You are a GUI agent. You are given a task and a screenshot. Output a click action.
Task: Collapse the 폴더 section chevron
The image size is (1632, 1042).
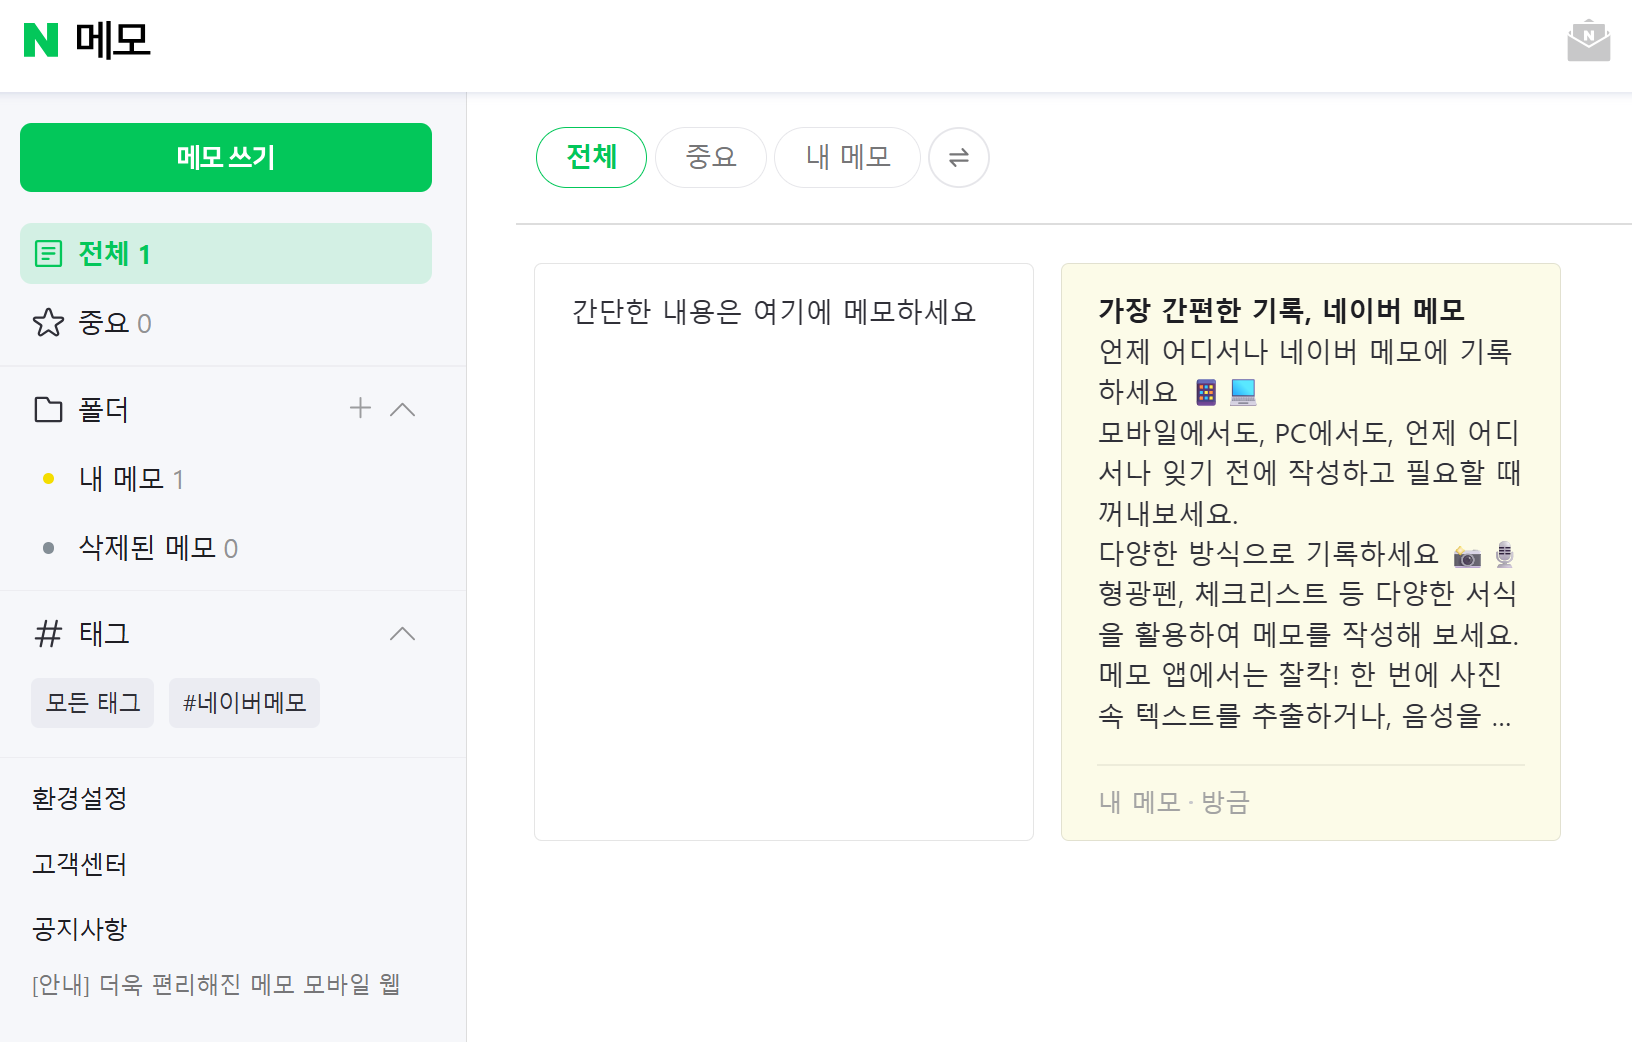(402, 409)
